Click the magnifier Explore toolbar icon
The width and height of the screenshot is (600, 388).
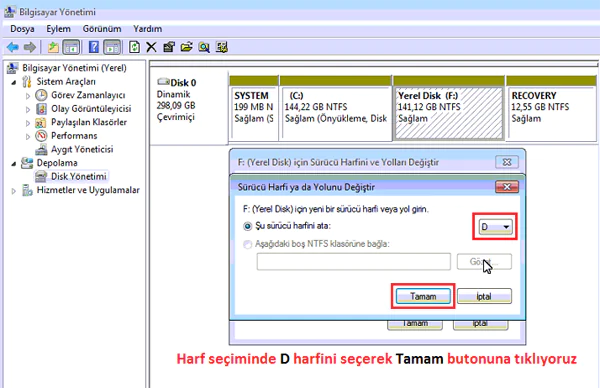(204, 47)
